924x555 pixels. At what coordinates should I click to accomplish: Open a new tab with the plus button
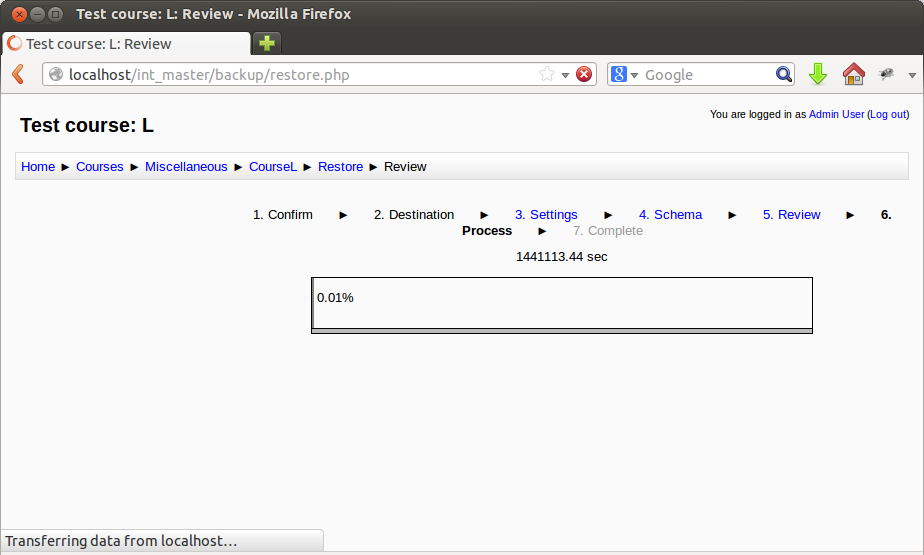click(x=267, y=43)
